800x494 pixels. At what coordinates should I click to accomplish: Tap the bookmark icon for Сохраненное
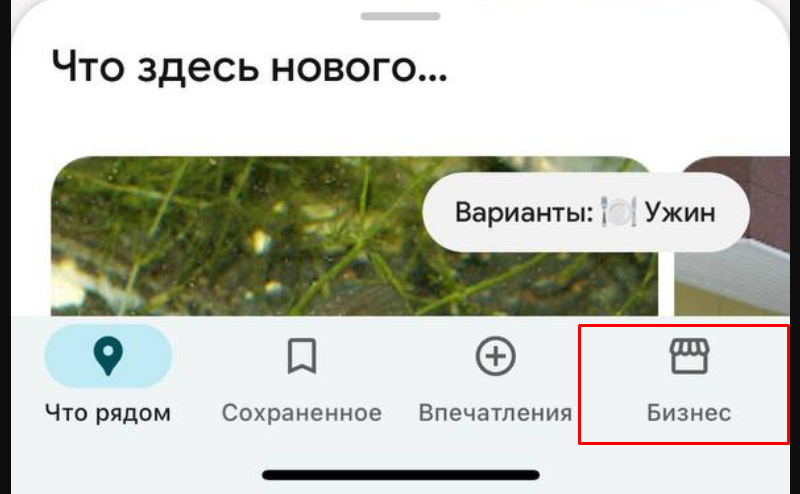click(302, 356)
